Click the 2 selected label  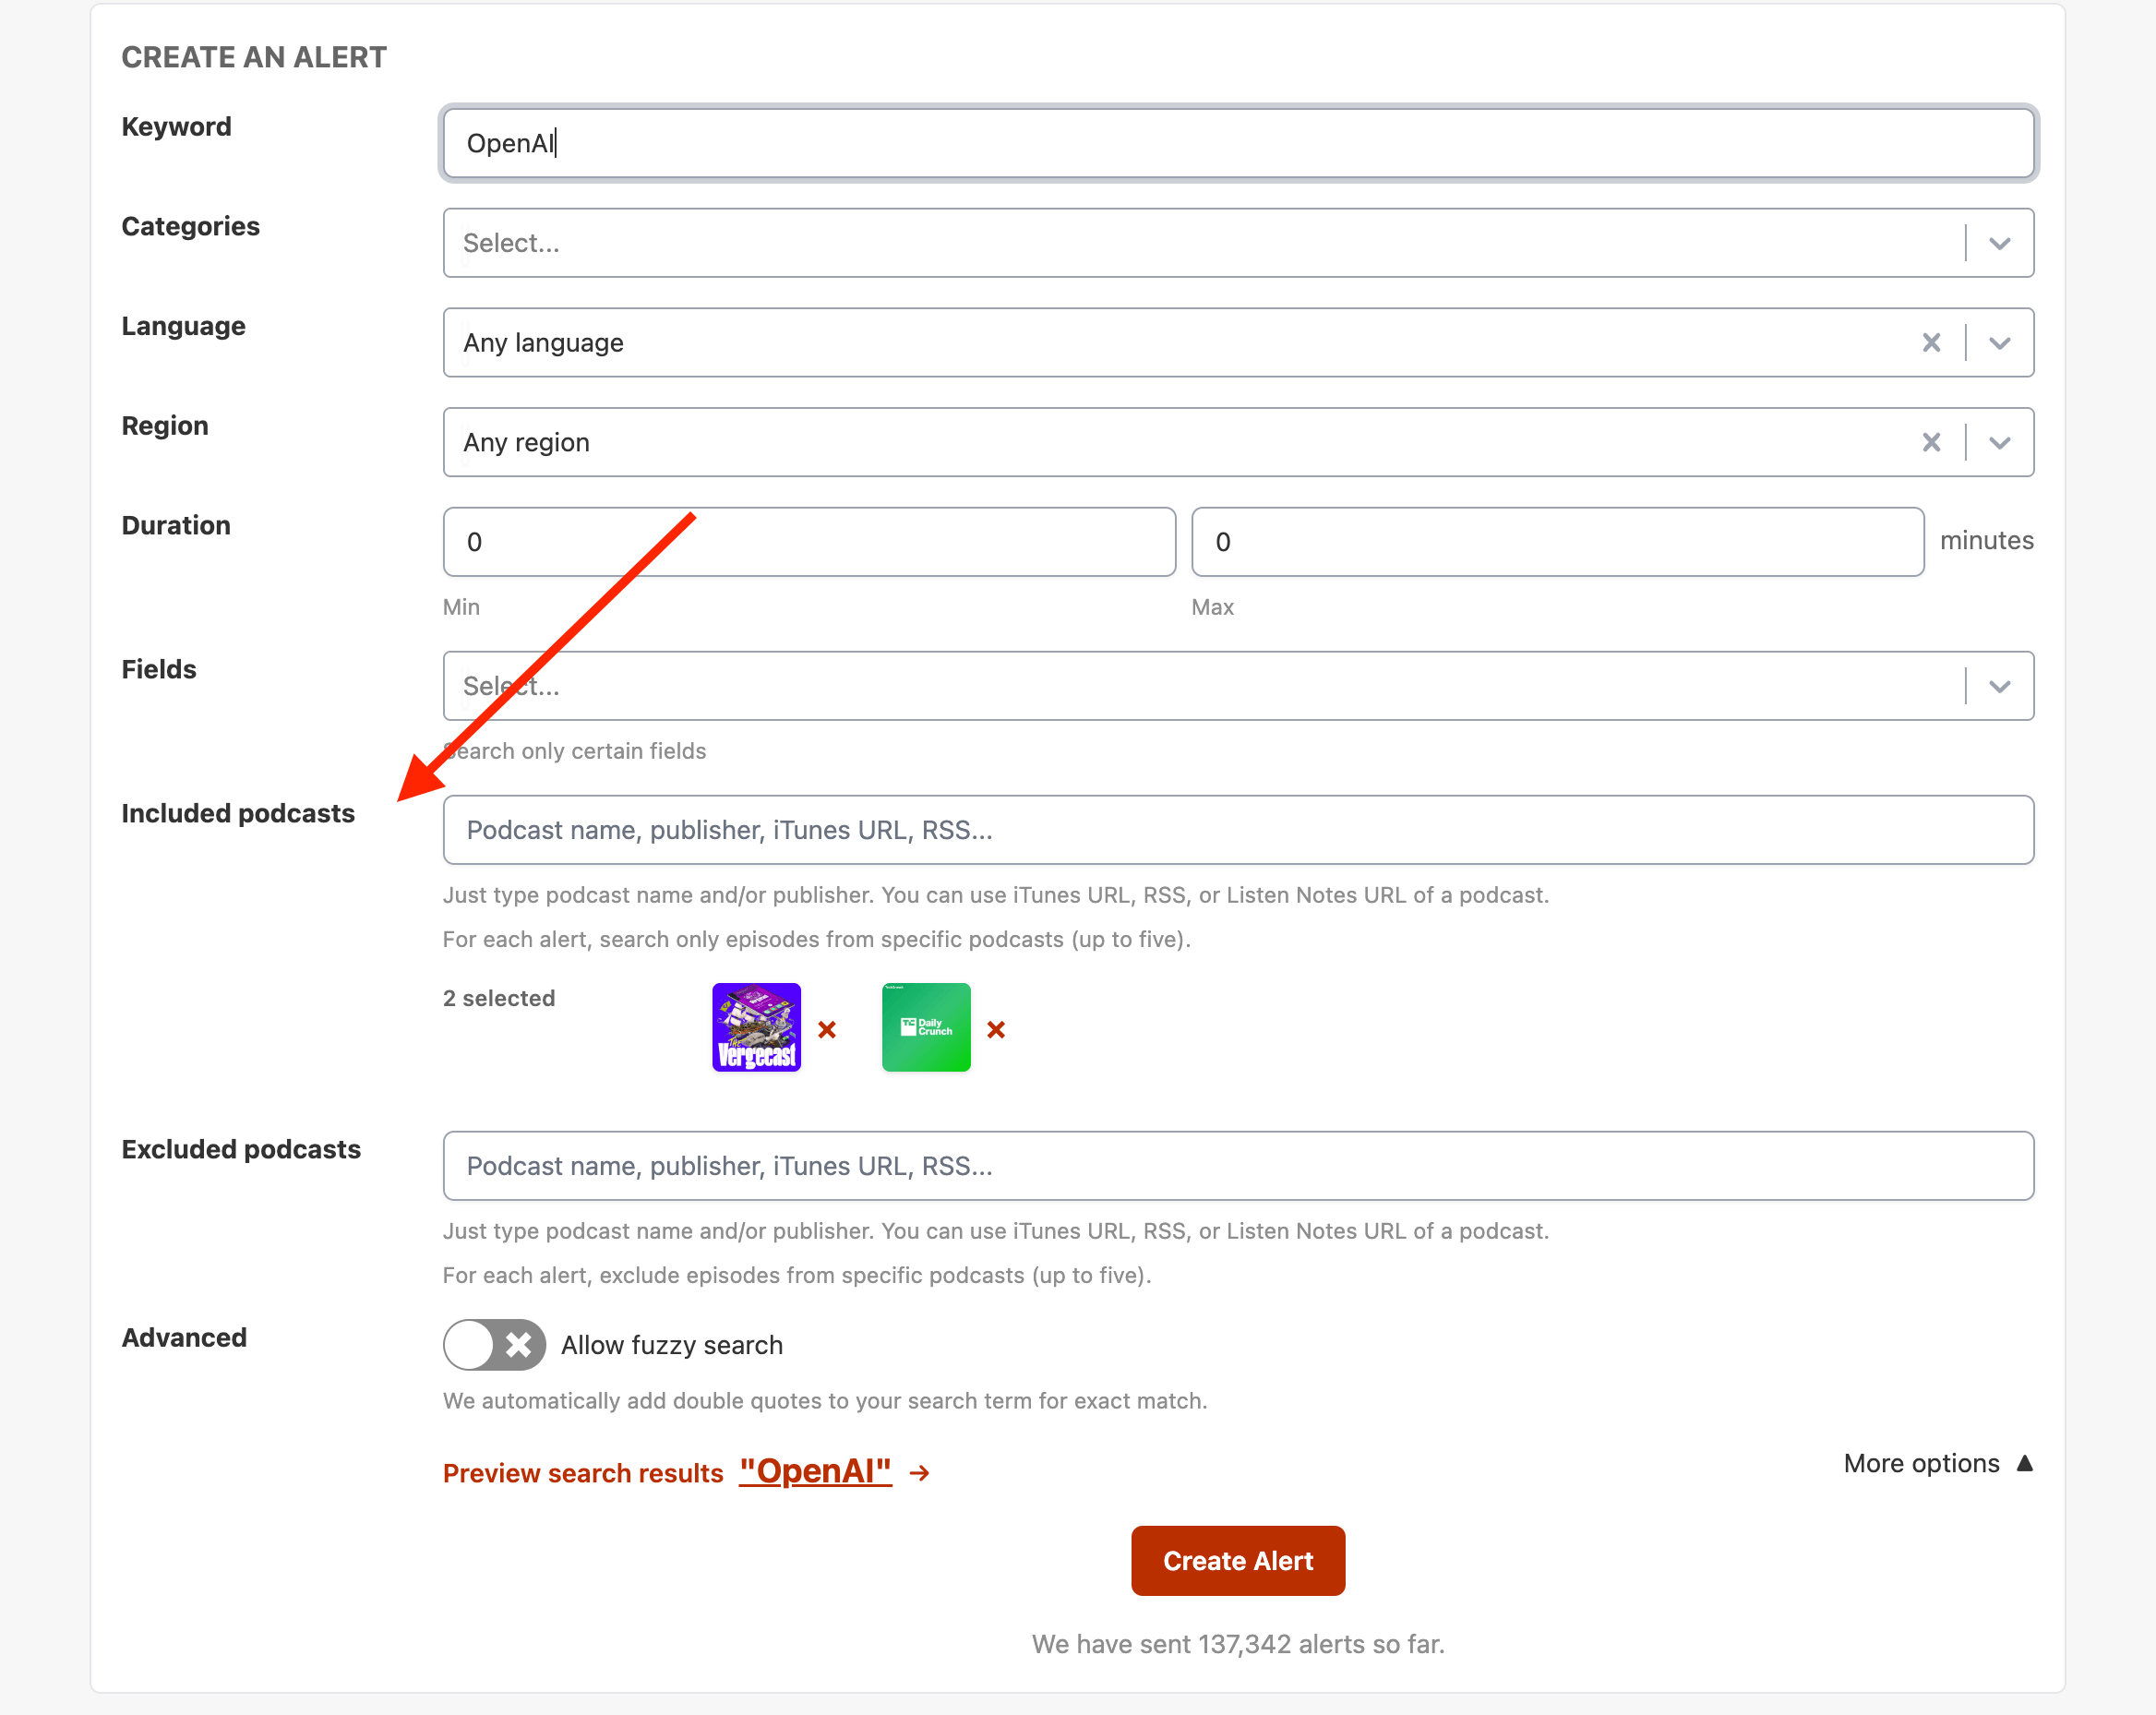[x=499, y=998]
